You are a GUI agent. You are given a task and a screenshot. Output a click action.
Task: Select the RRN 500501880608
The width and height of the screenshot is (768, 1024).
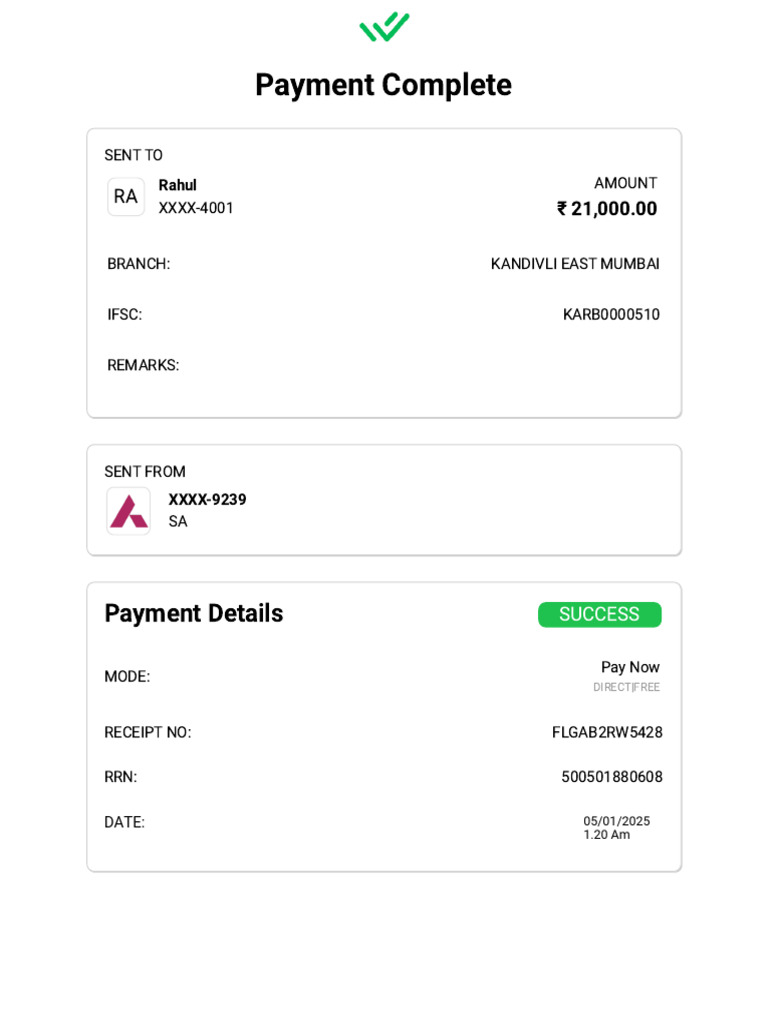coord(612,777)
